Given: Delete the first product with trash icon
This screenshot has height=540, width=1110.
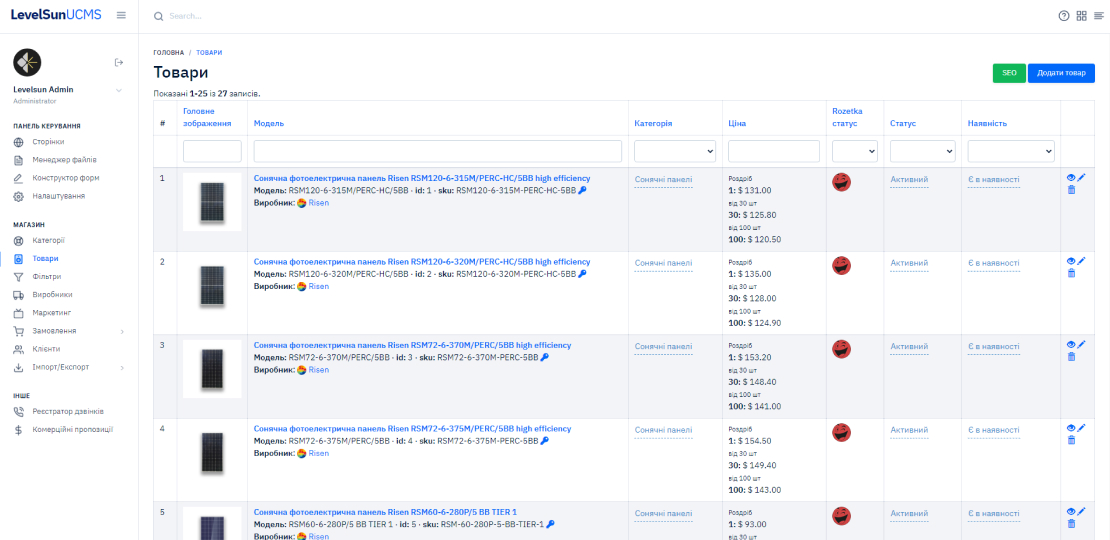Looking at the screenshot, I should click(1071, 189).
